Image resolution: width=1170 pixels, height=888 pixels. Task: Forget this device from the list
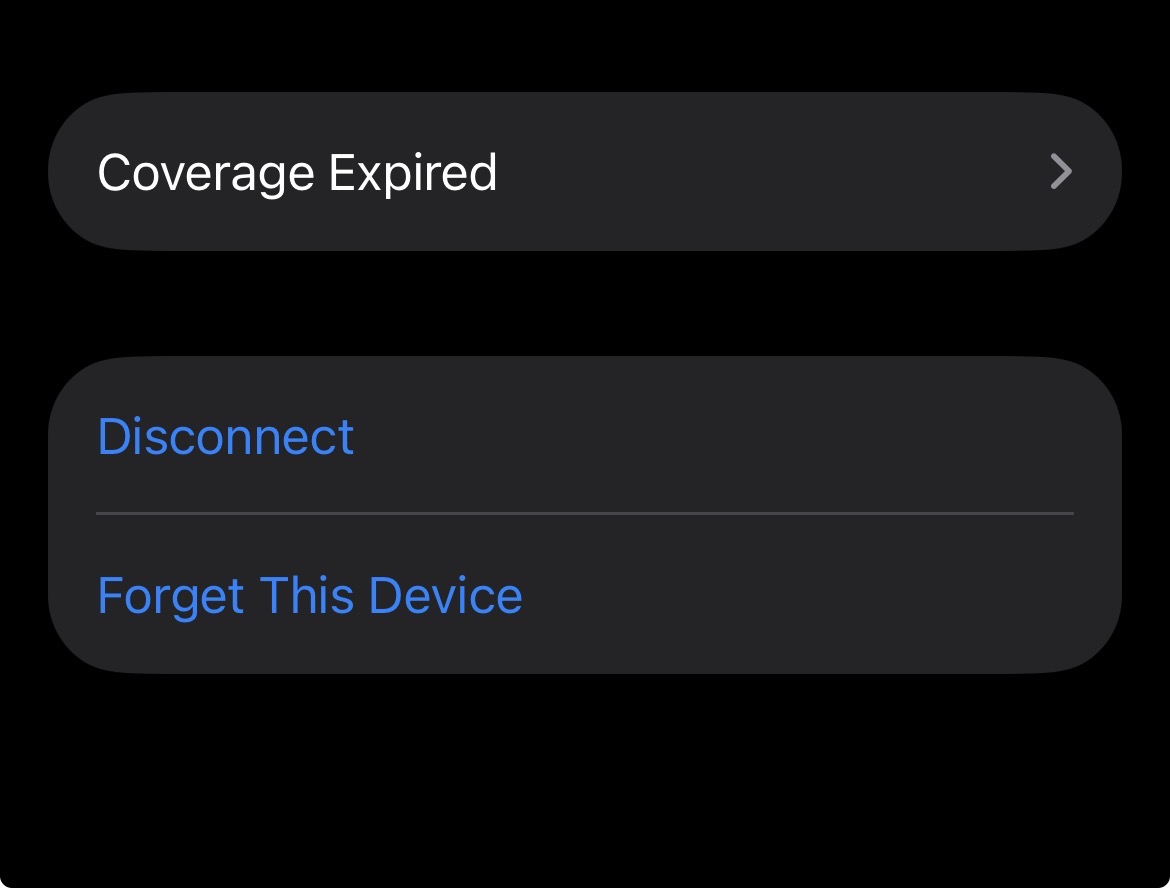[310, 595]
